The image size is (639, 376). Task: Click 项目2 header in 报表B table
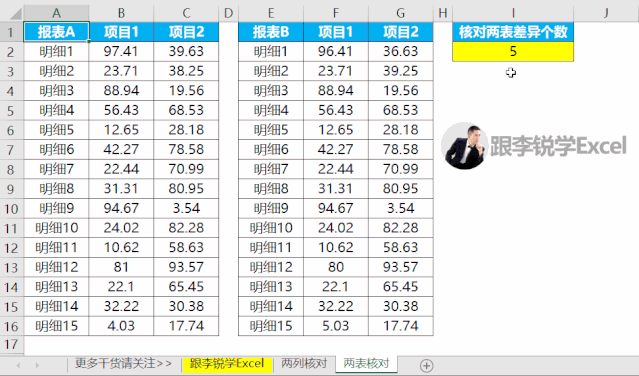[x=401, y=32]
